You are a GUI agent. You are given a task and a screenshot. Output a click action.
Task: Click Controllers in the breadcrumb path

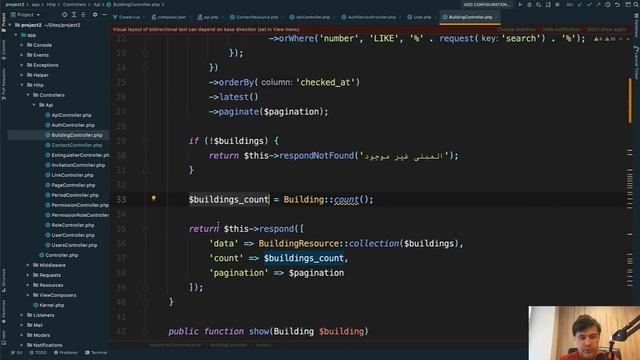(75, 4)
